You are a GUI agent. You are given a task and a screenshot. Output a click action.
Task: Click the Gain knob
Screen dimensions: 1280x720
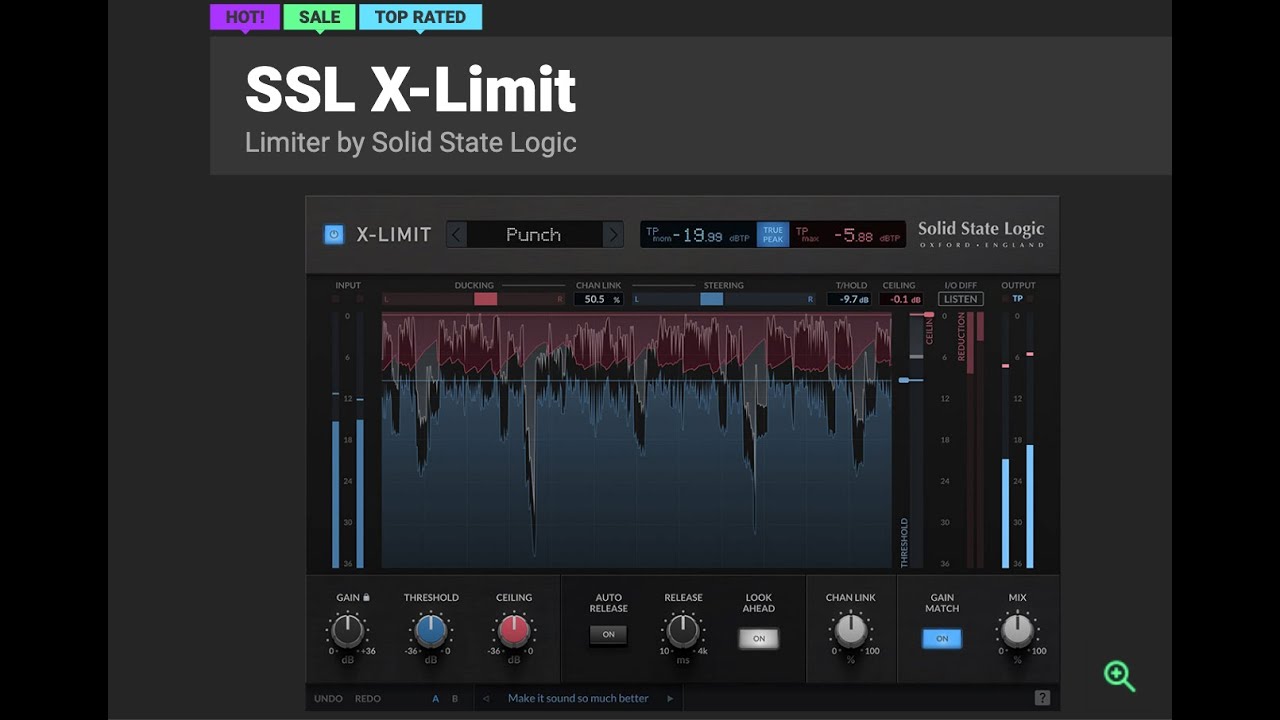[x=347, y=631]
